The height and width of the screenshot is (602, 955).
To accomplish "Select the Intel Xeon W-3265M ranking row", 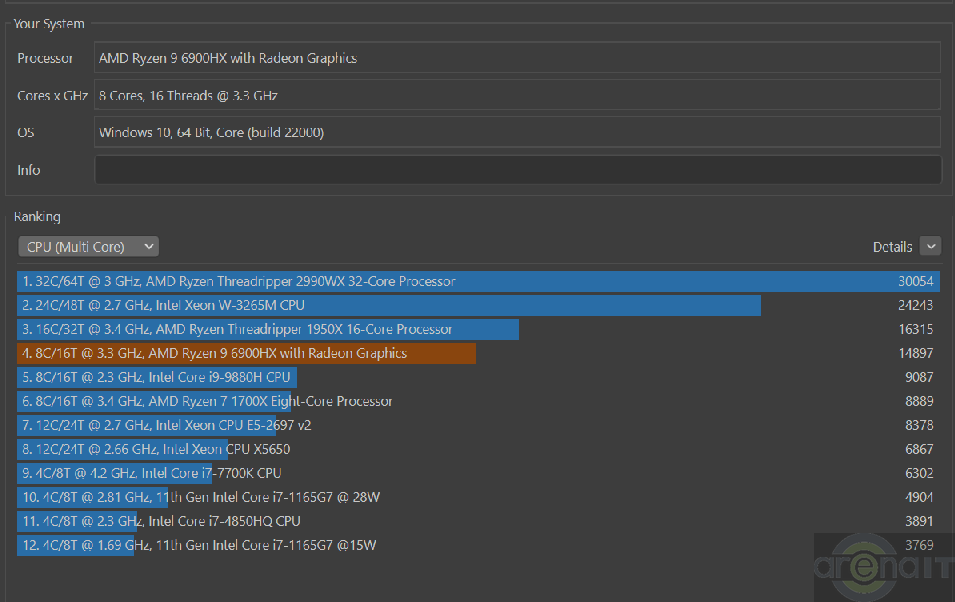I will coord(164,306).
